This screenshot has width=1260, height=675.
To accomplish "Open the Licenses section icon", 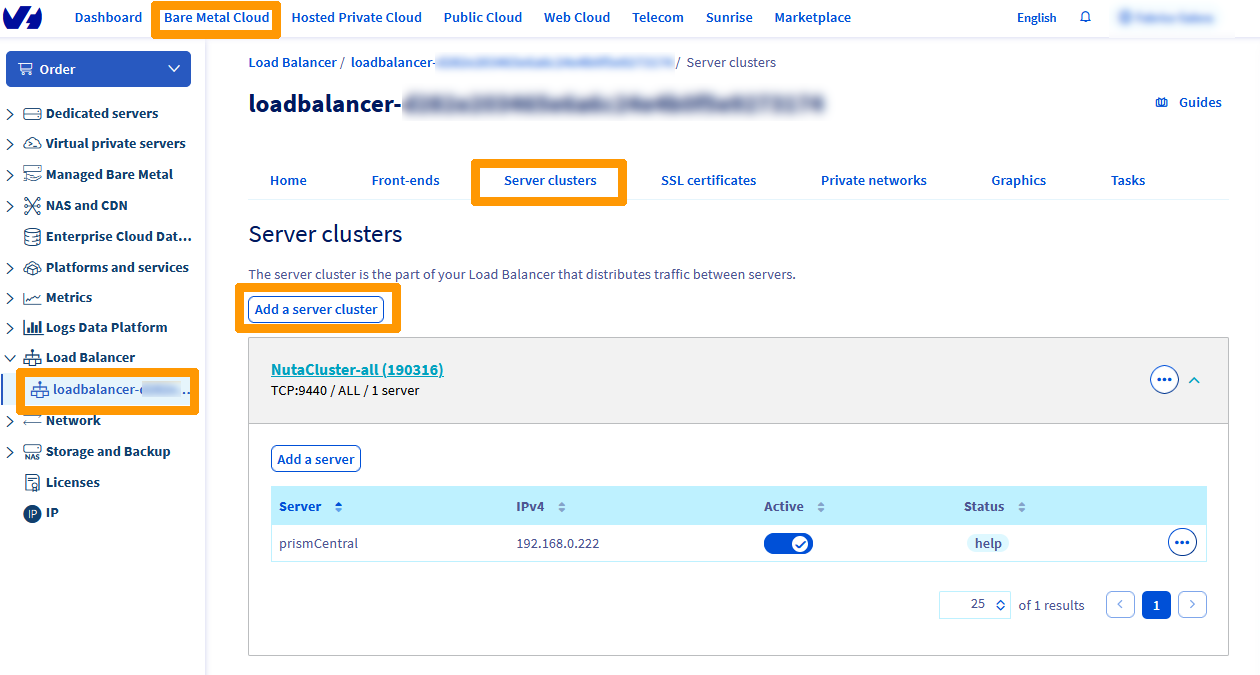I will (x=30, y=482).
